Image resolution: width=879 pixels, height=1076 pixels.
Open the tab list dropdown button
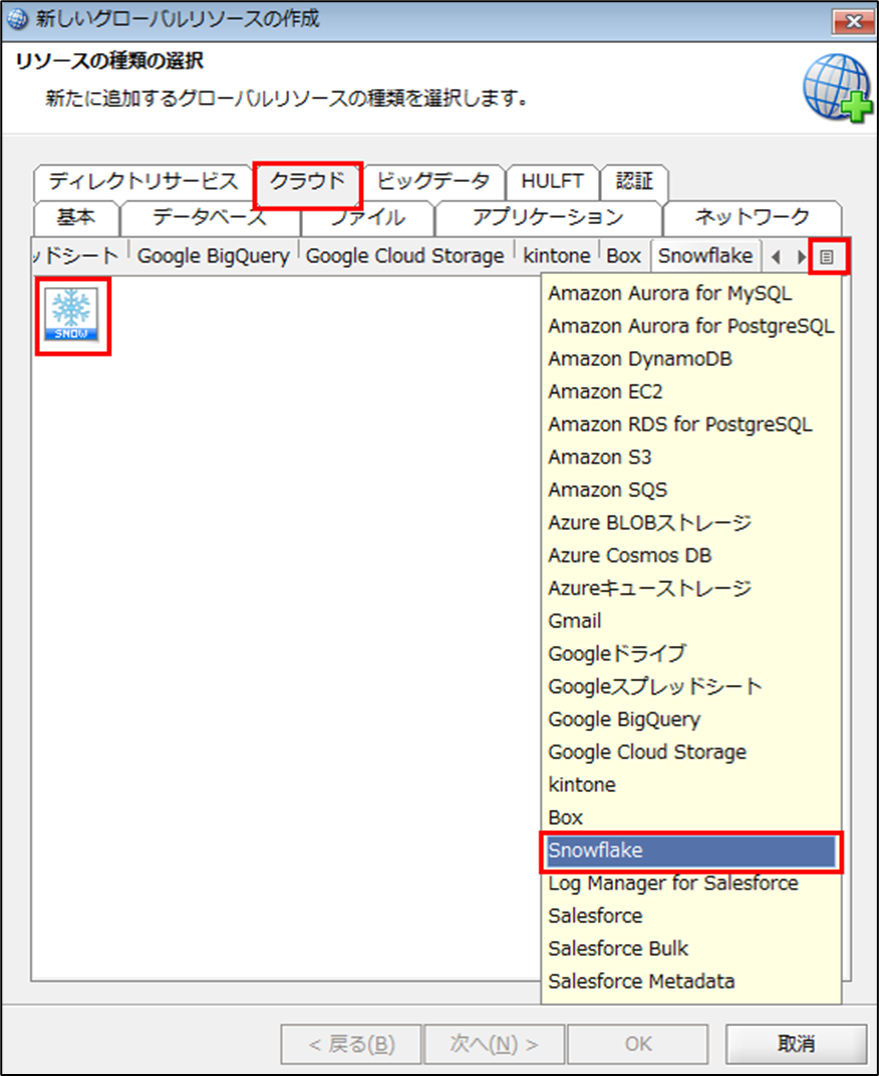(x=827, y=257)
